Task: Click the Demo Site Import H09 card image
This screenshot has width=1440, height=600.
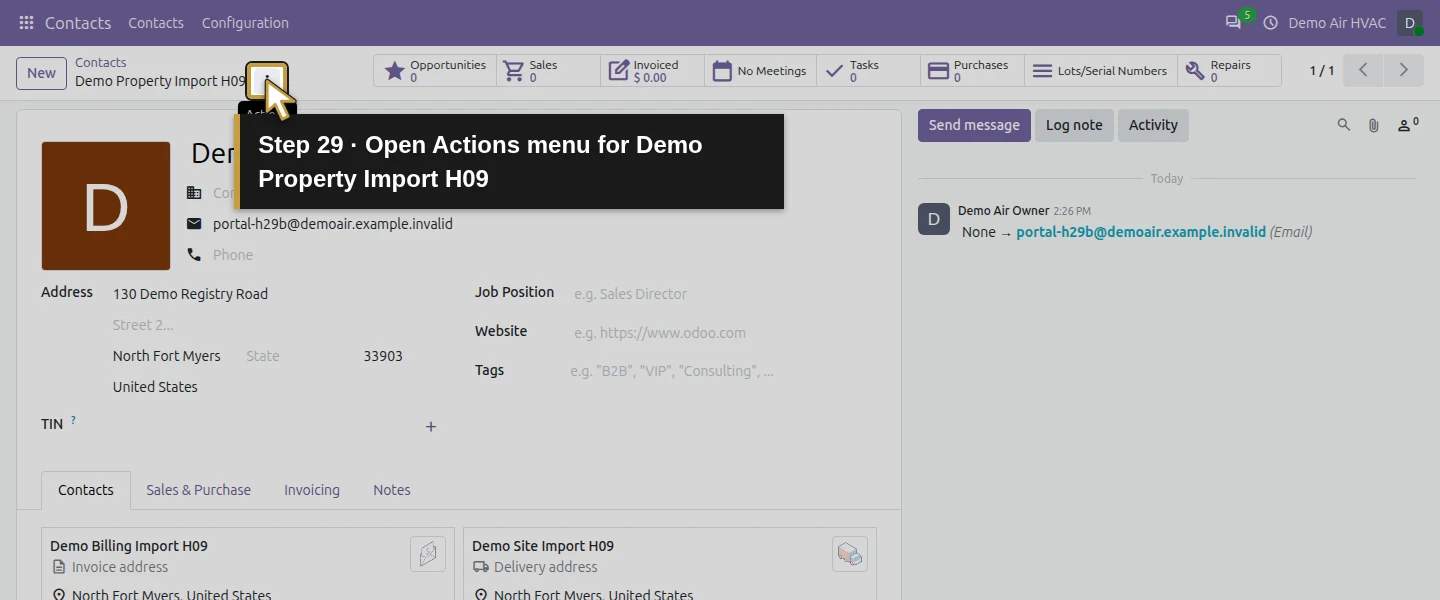Action: (850, 554)
